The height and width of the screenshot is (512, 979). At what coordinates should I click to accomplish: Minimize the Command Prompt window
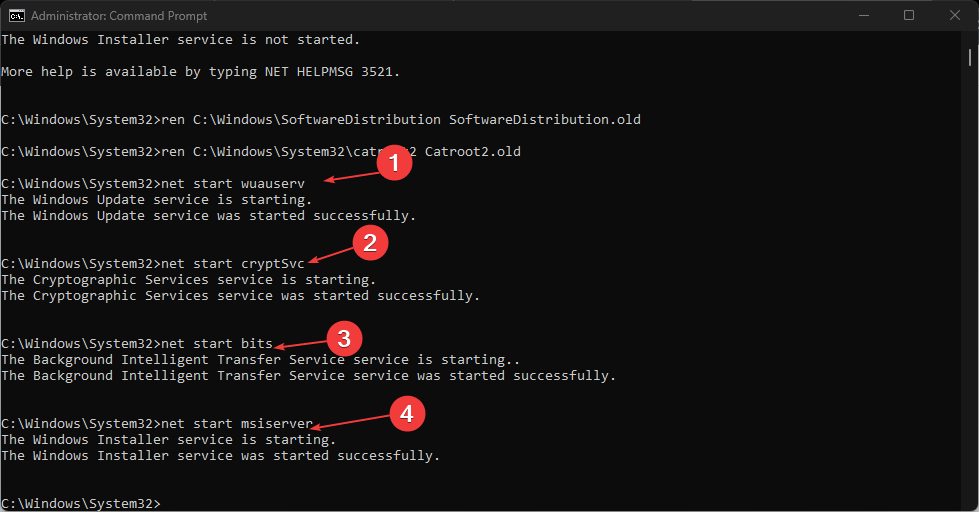[x=864, y=16]
